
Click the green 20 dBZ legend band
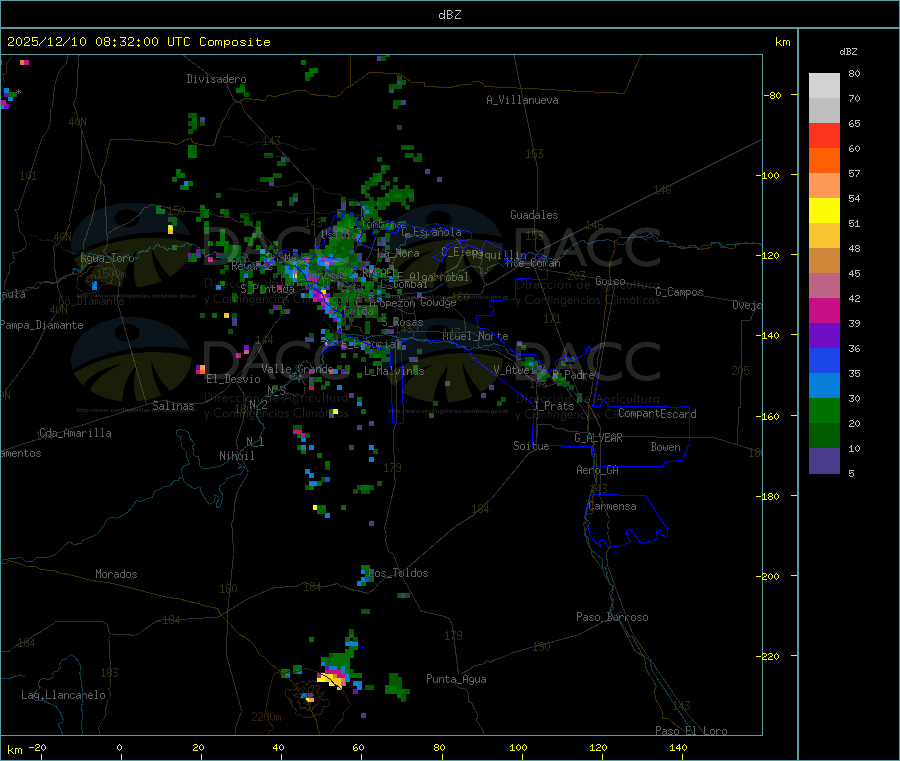click(x=824, y=410)
